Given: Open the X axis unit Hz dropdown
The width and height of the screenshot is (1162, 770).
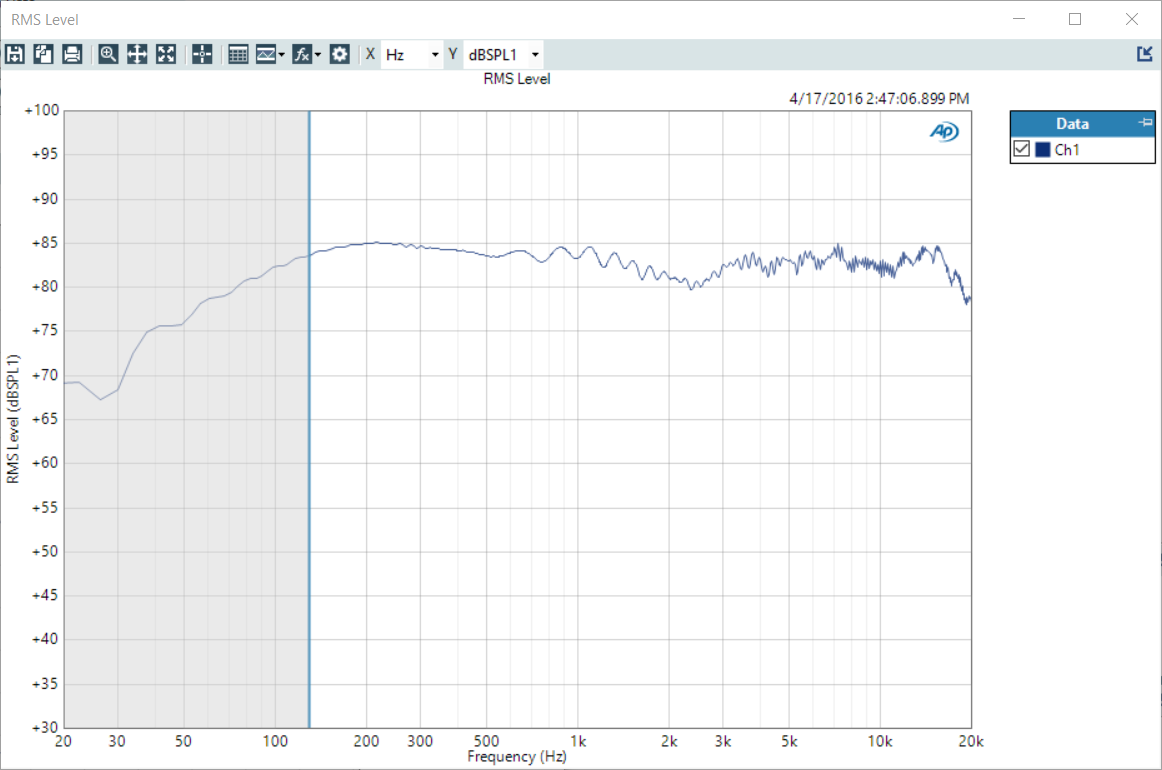Looking at the screenshot, I should [412, 55].
